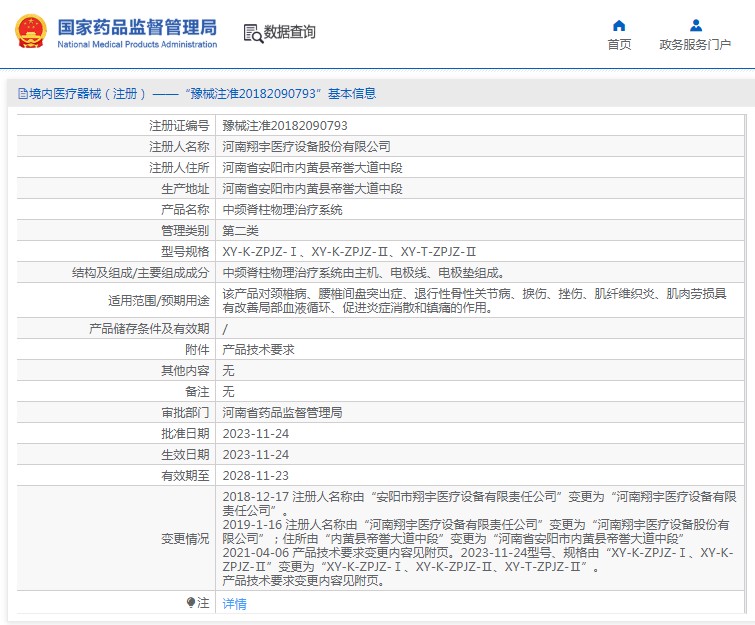Select the 管理类别 label
This screenshot has width=755, height=625.
185,231
